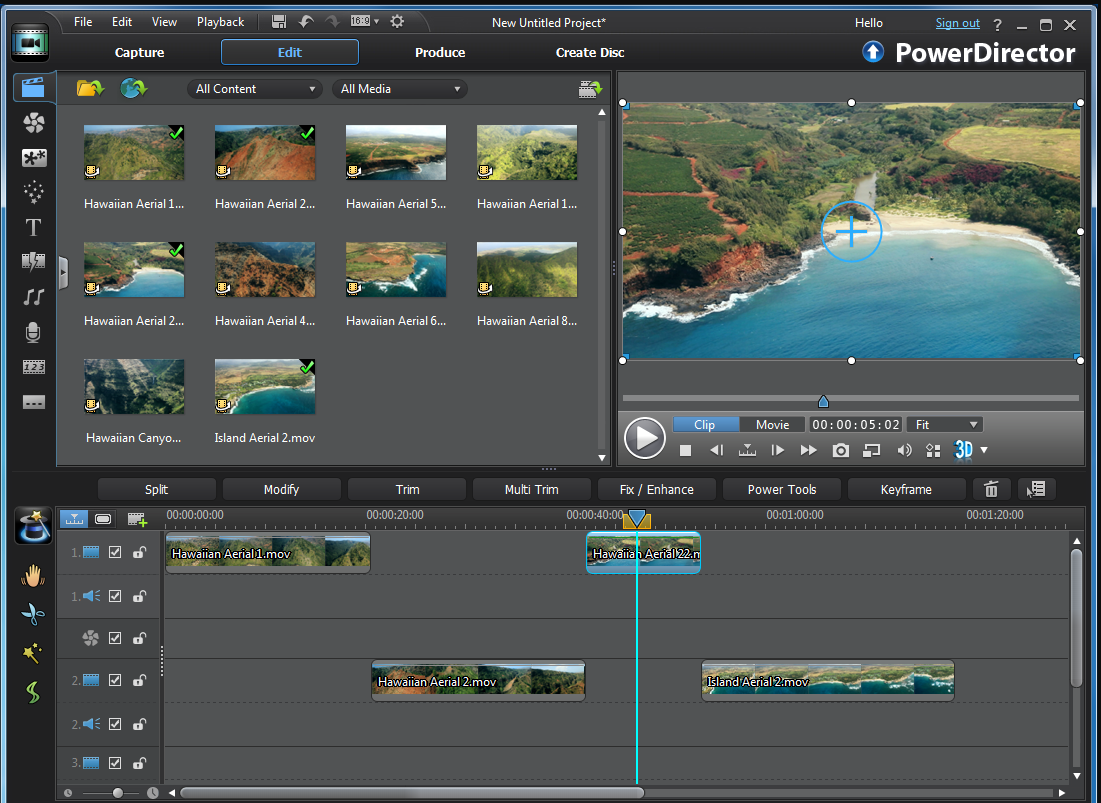Open the 3D options dropdown arrow
This screenshot has height=803, width=1101.
tap(984, 450)
